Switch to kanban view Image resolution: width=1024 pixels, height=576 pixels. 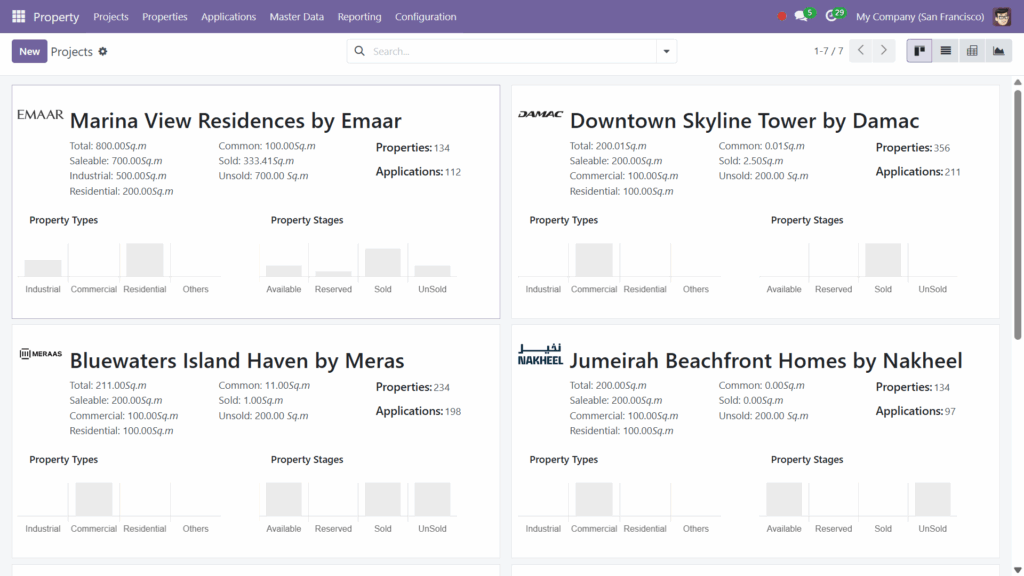(920, 51)
